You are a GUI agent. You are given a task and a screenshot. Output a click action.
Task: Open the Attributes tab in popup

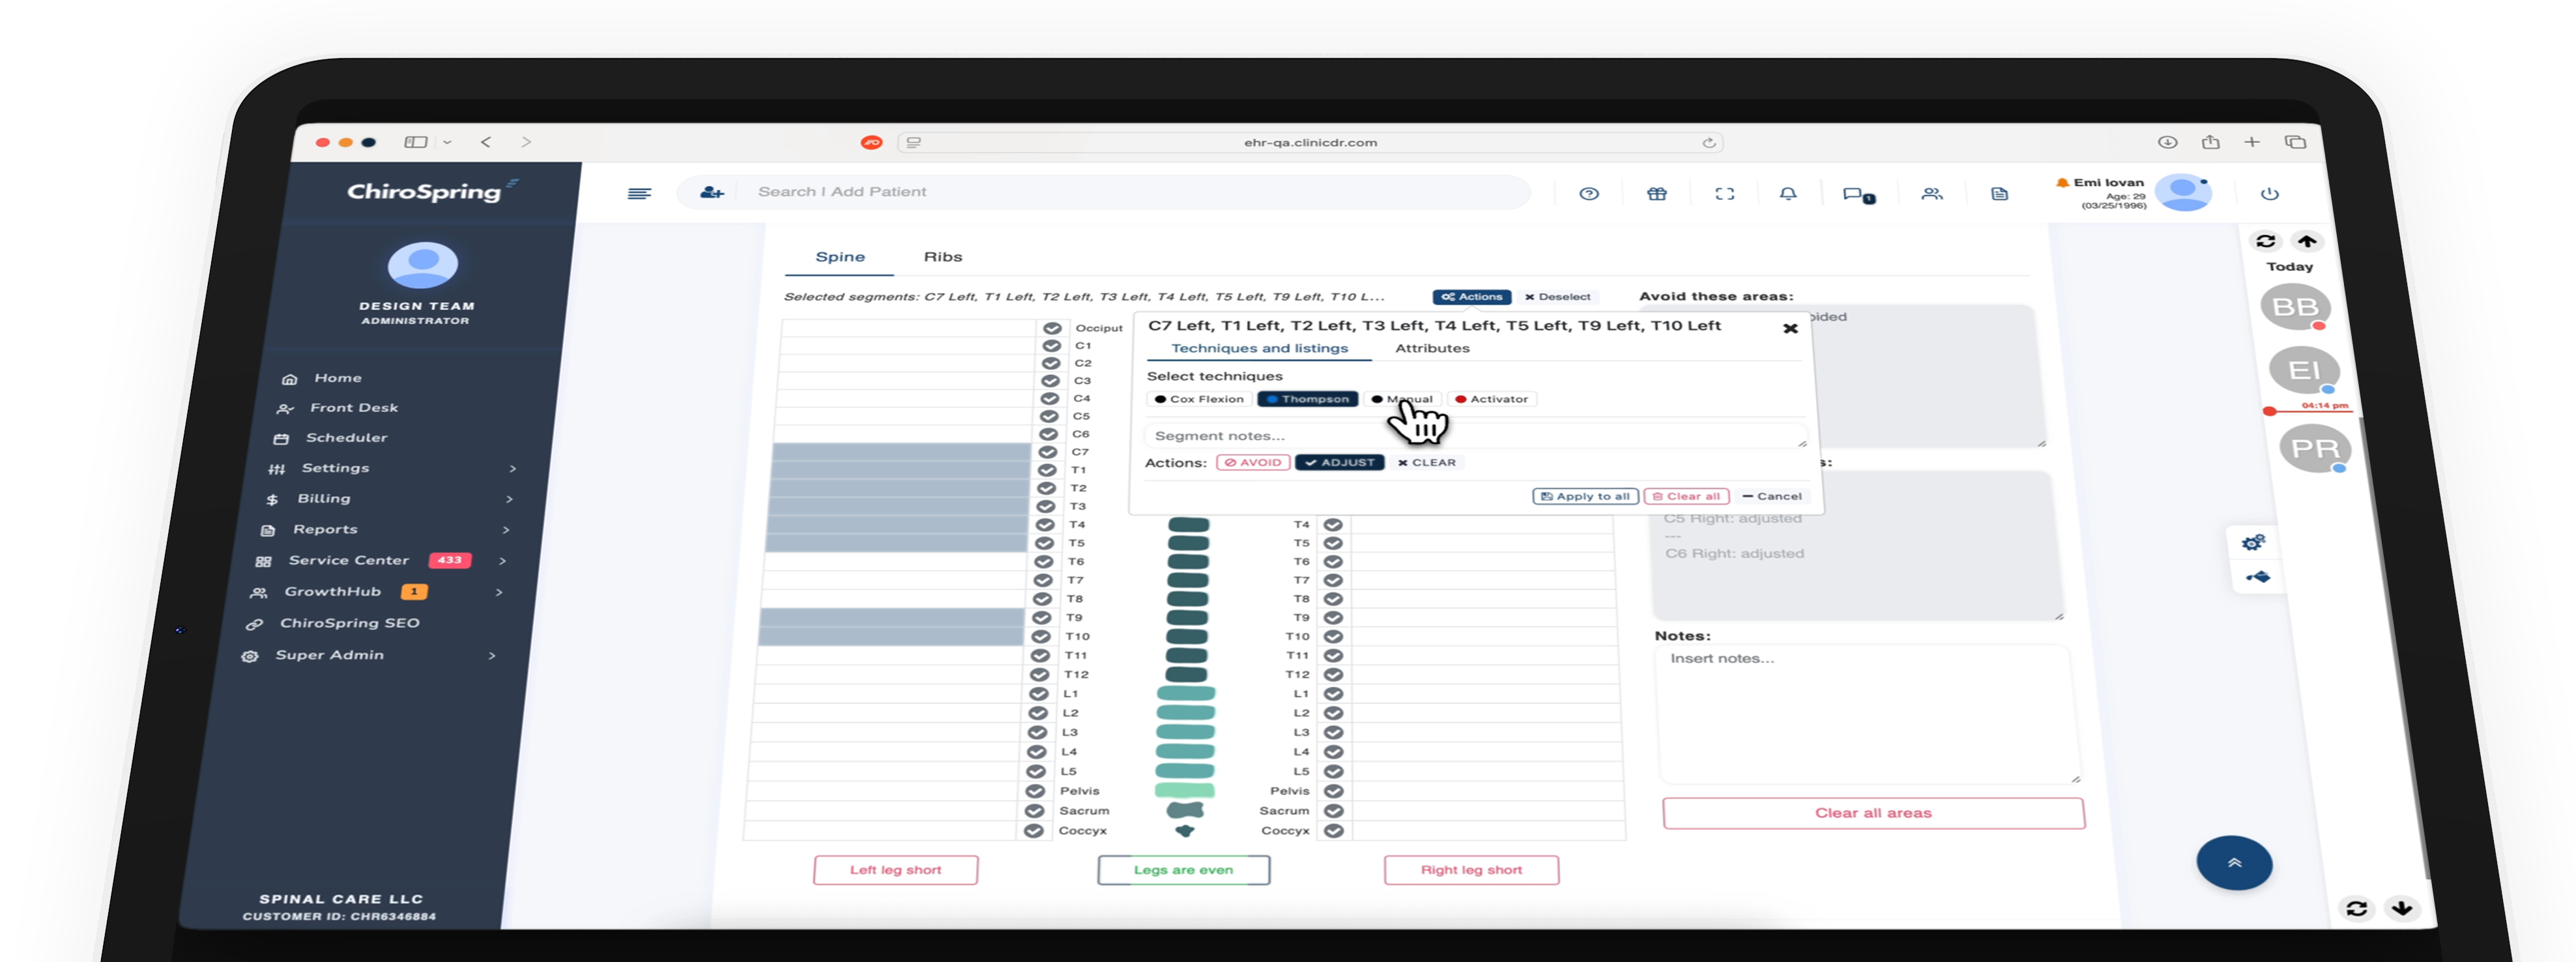tap(1431, 349)
